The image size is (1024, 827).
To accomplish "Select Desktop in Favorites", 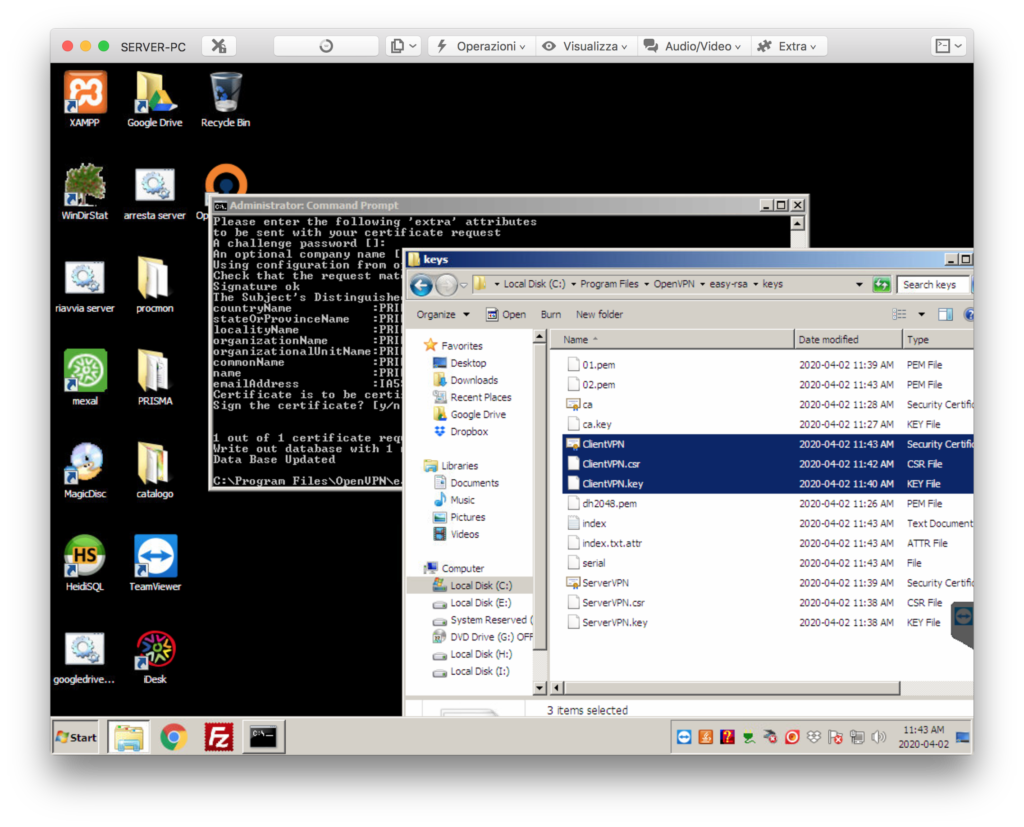I will click(x=468, y=363).
